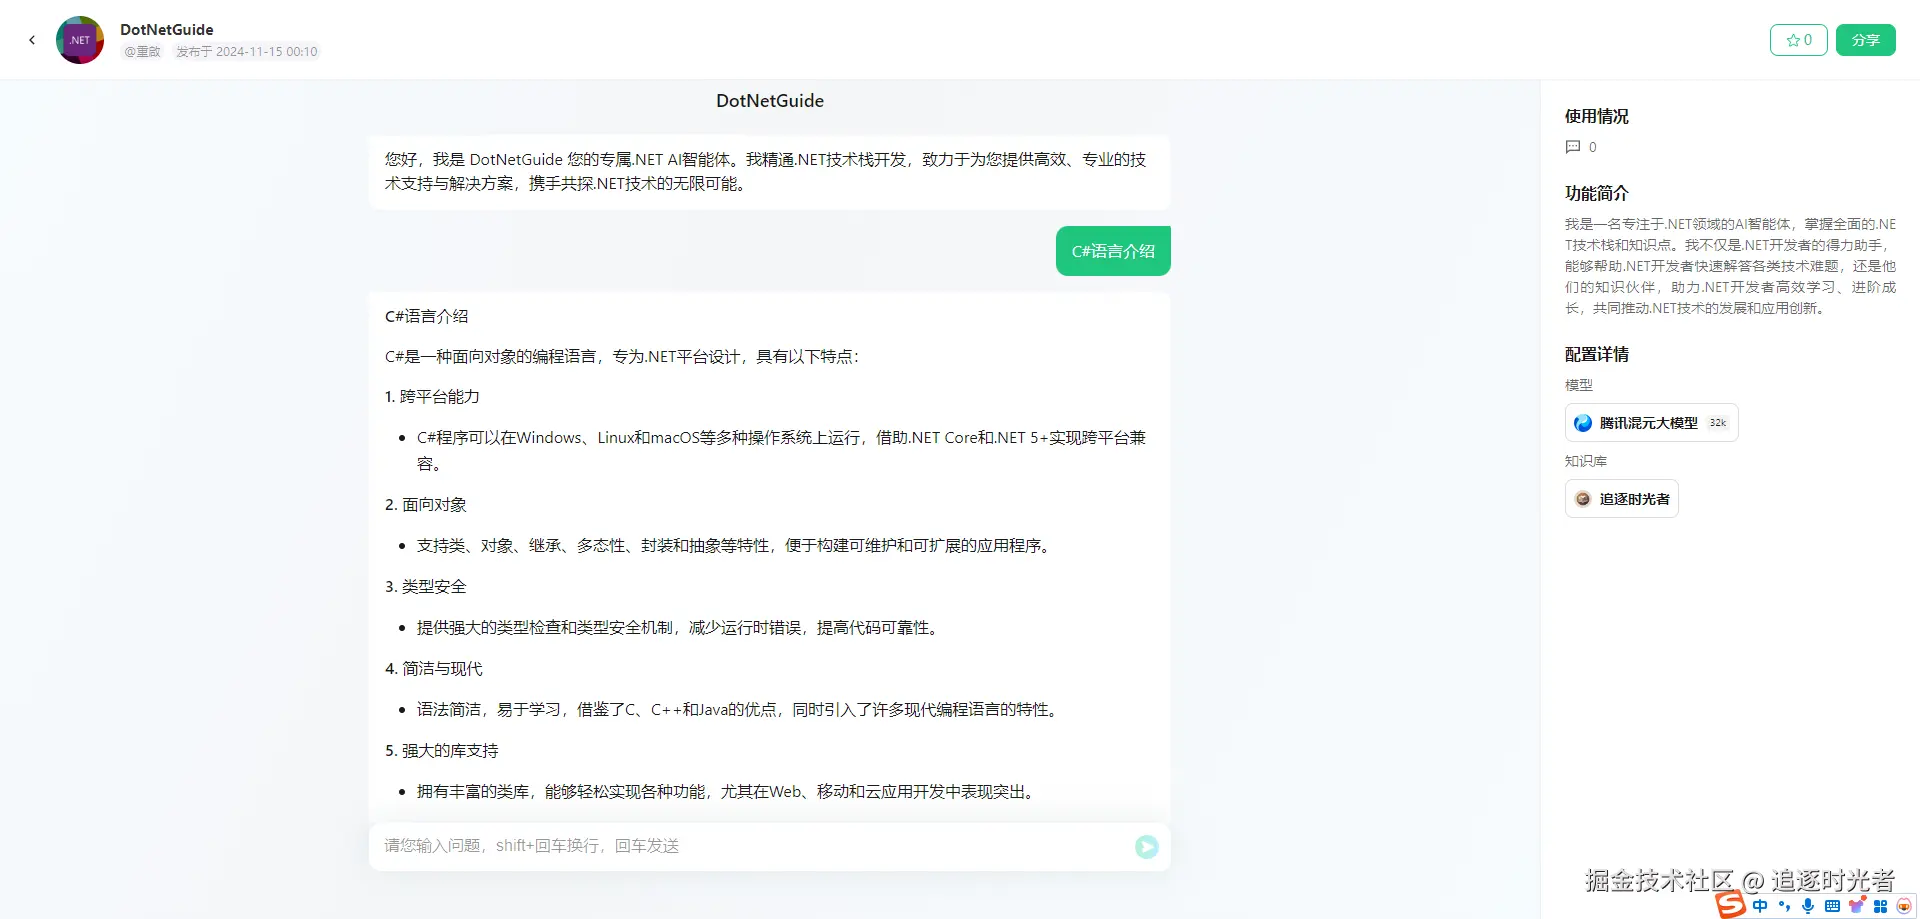This screenshot has width=1920, height=919.
Task: Click the list item 4. 简洁与现代
Action: [434, 669]
